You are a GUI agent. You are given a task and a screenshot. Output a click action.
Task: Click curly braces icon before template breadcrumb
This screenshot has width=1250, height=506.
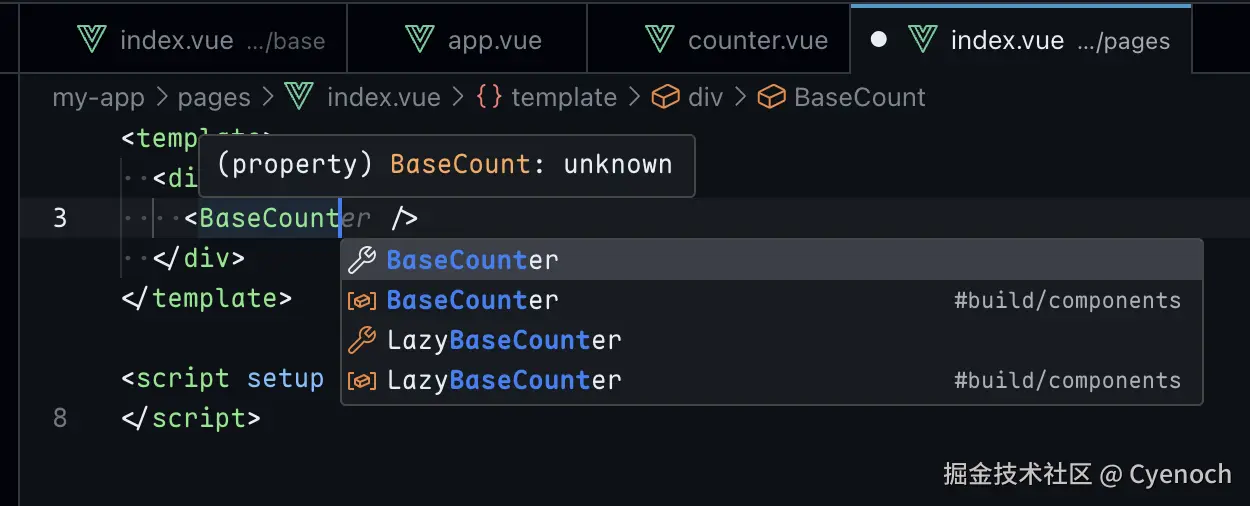point(489,97)
